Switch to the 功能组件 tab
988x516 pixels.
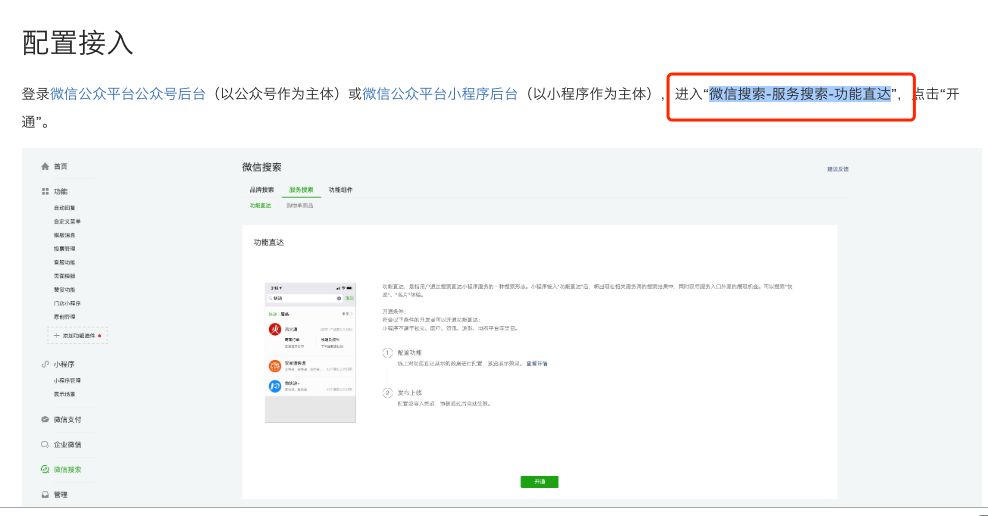point(340,190)
